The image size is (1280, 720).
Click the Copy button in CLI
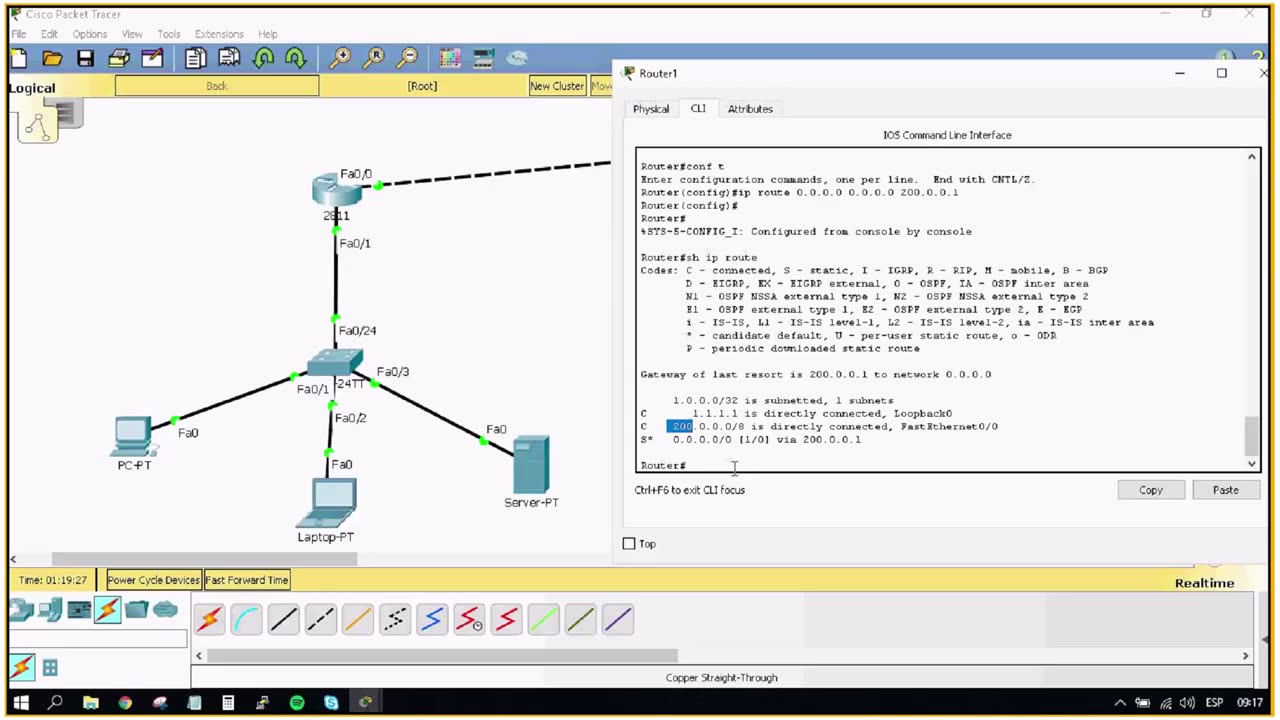[1151, 490]
